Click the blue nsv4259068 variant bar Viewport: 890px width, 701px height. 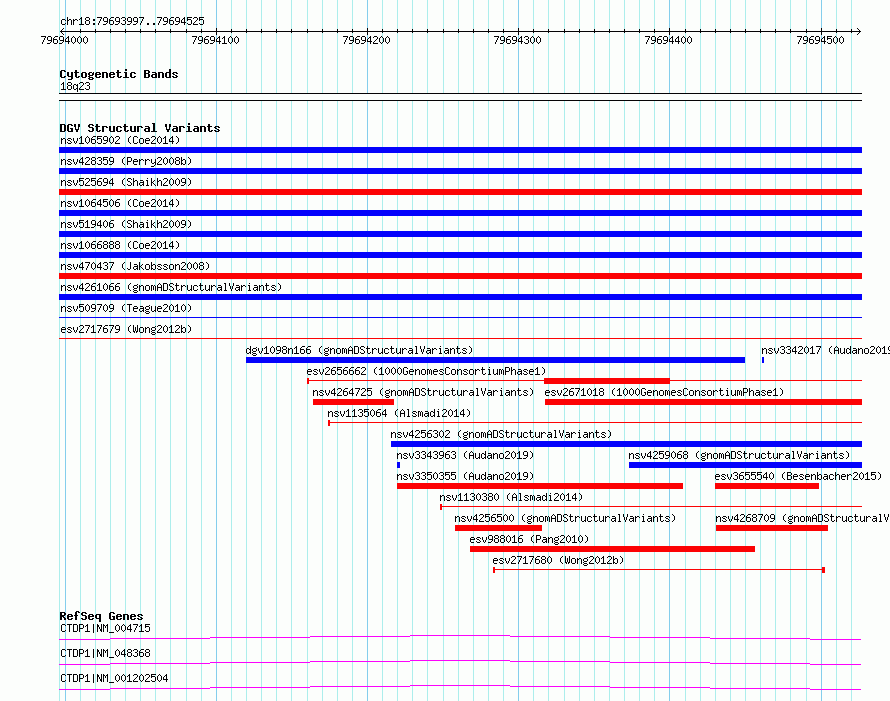point(745,465)
